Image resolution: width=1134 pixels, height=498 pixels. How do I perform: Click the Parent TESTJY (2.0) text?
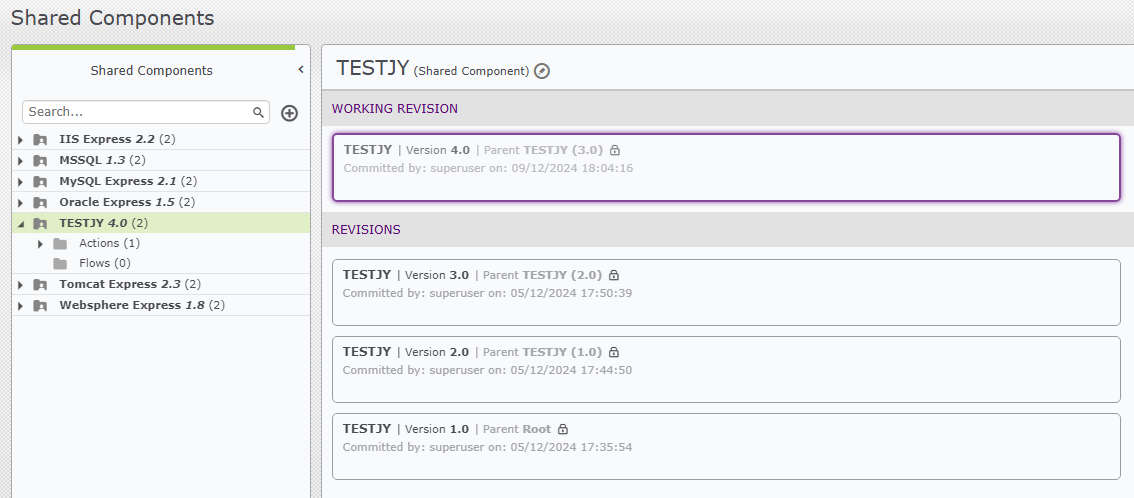tap(542, 275)
